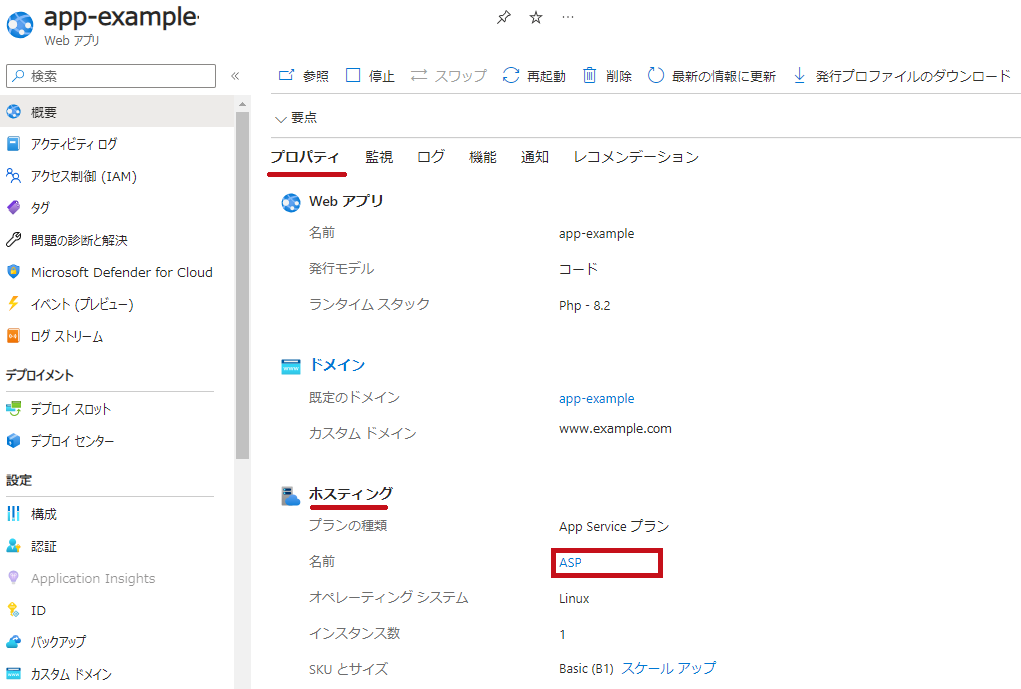Open the more options ellipsis in header
The width and height of the screenshot is (1021, 689).
(568, 17)
